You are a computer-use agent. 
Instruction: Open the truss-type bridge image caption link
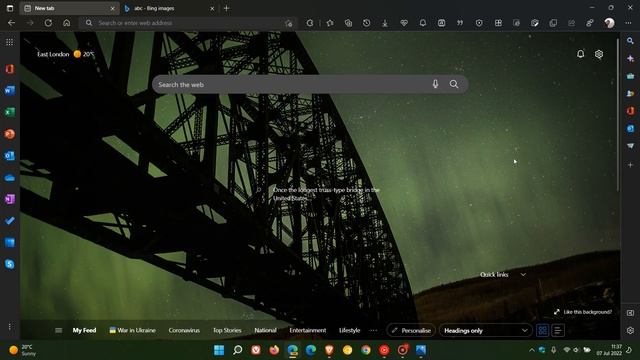point(326,194)
